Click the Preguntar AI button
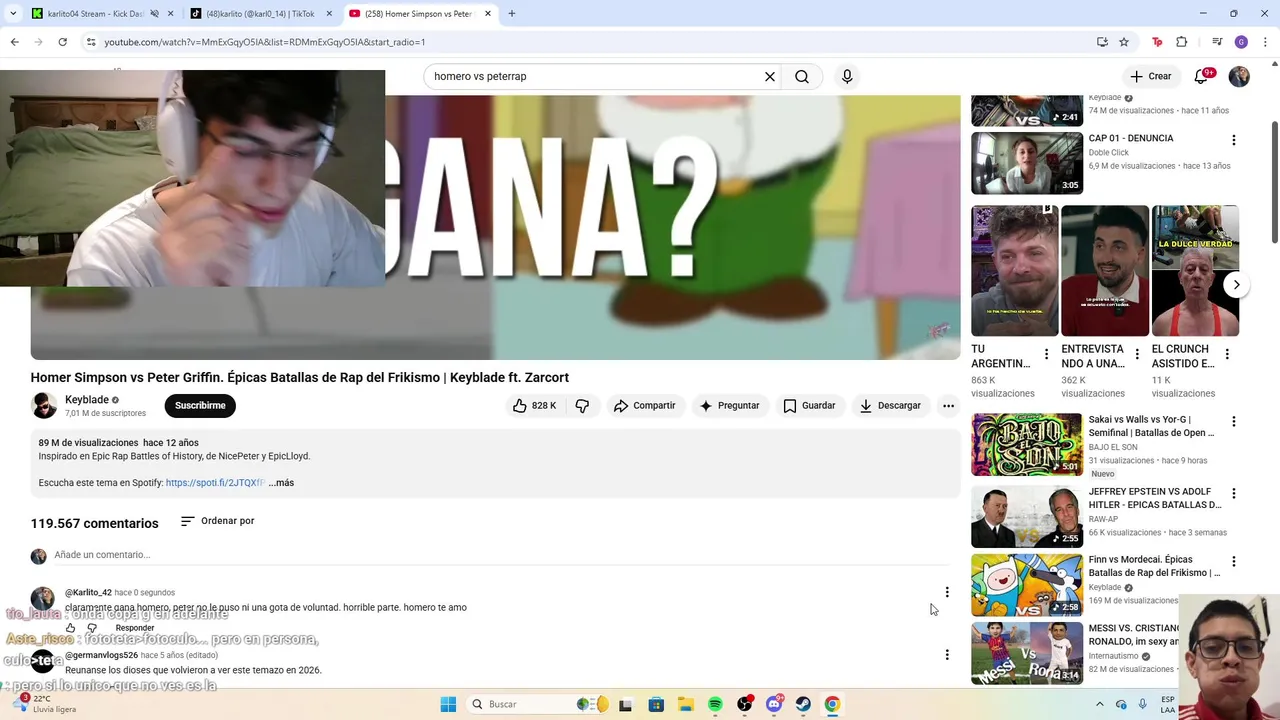The width and height of the screenshot is (1280, 720). pos(730,406)
